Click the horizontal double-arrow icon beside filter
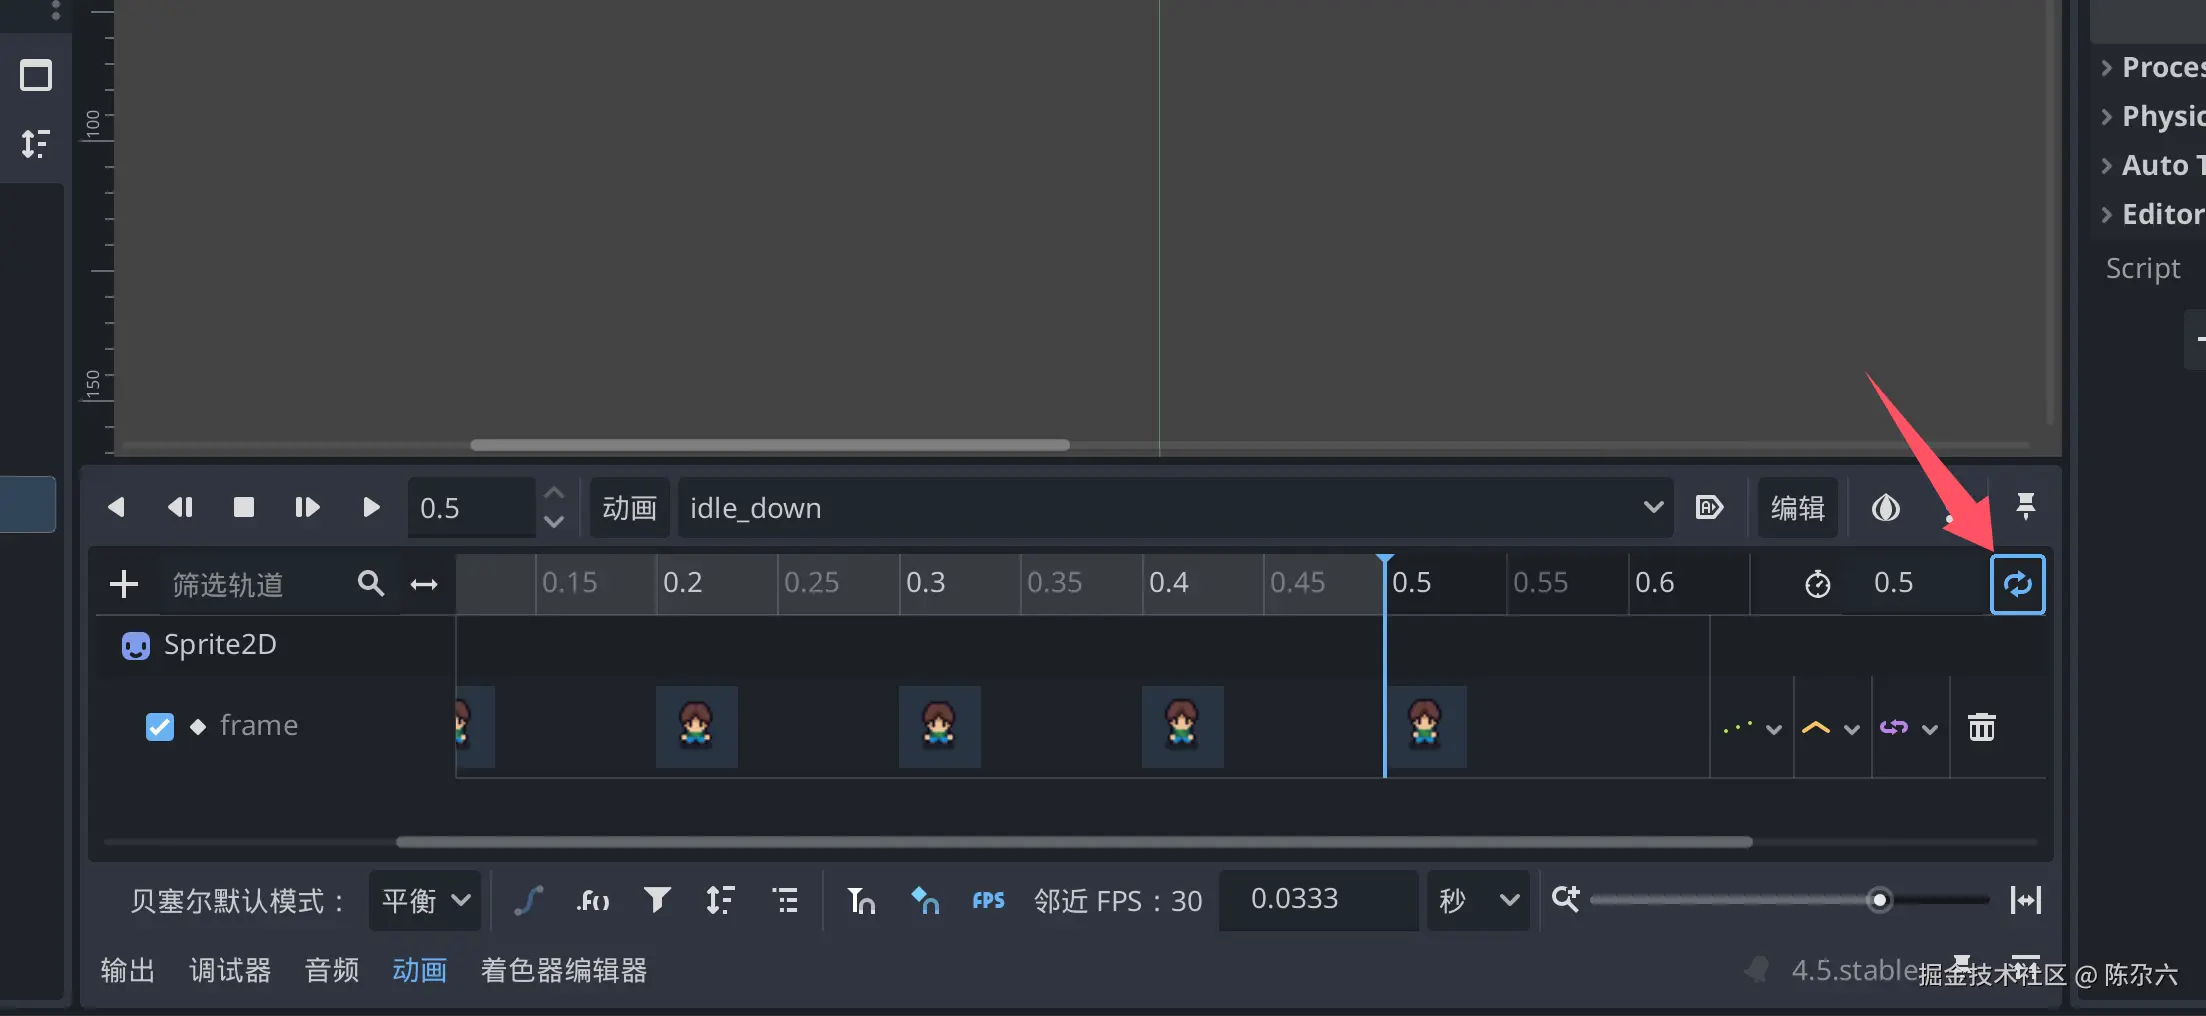2206x1016 pixels. (424, 584)
